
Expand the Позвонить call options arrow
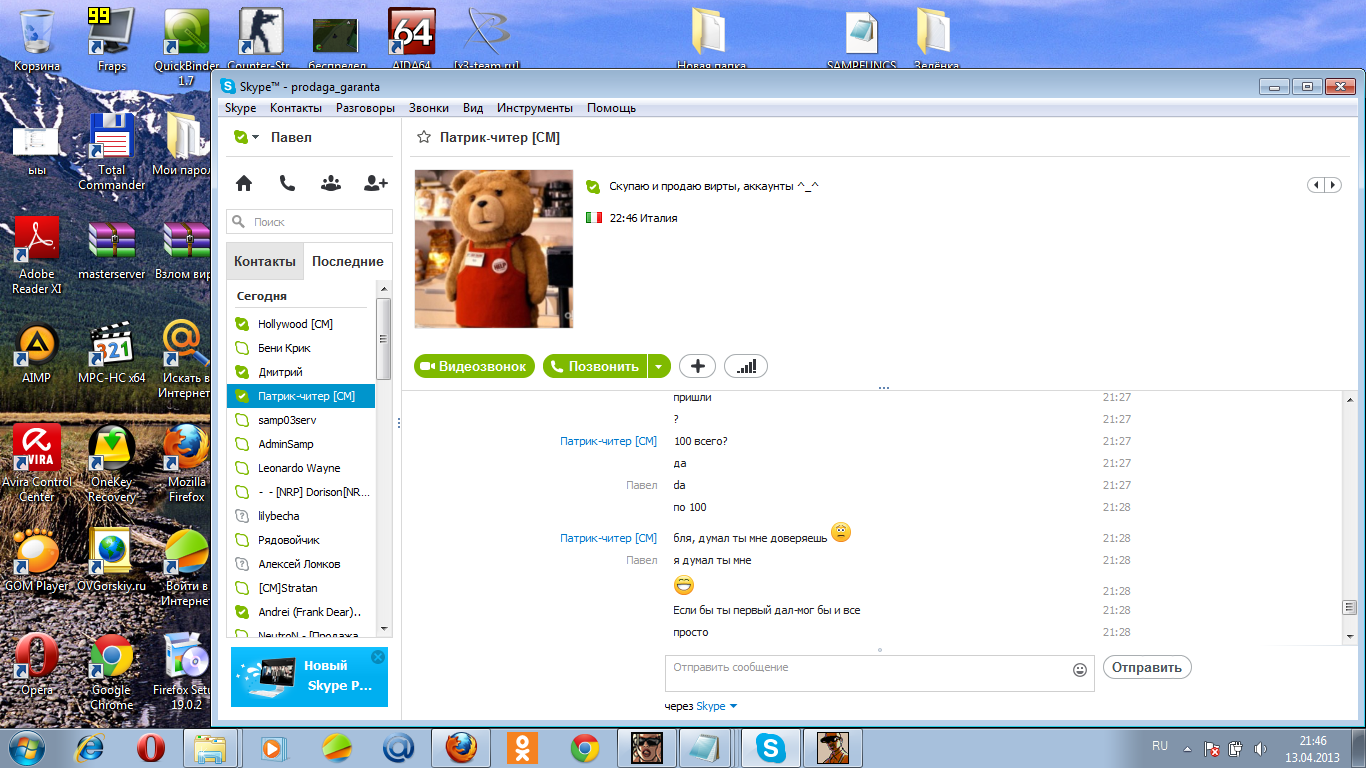click(x=658, y=366)
